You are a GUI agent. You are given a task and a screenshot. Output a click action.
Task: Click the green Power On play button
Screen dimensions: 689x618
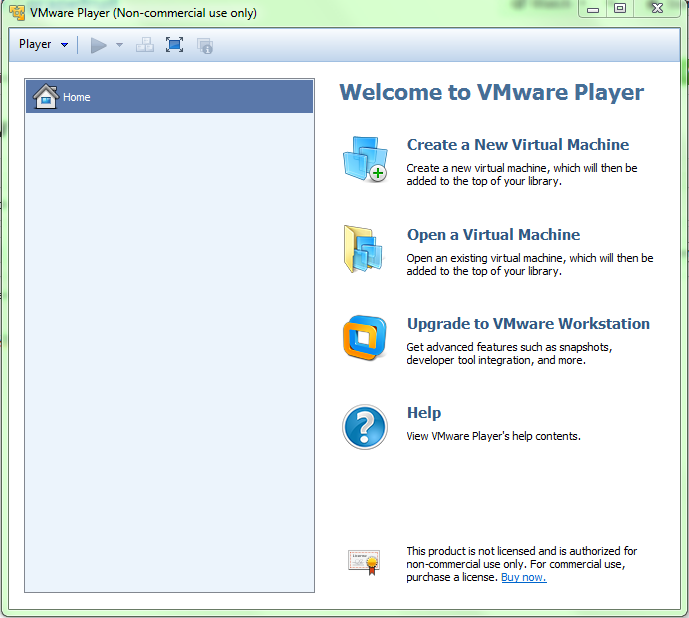click(x=98, y=45)
